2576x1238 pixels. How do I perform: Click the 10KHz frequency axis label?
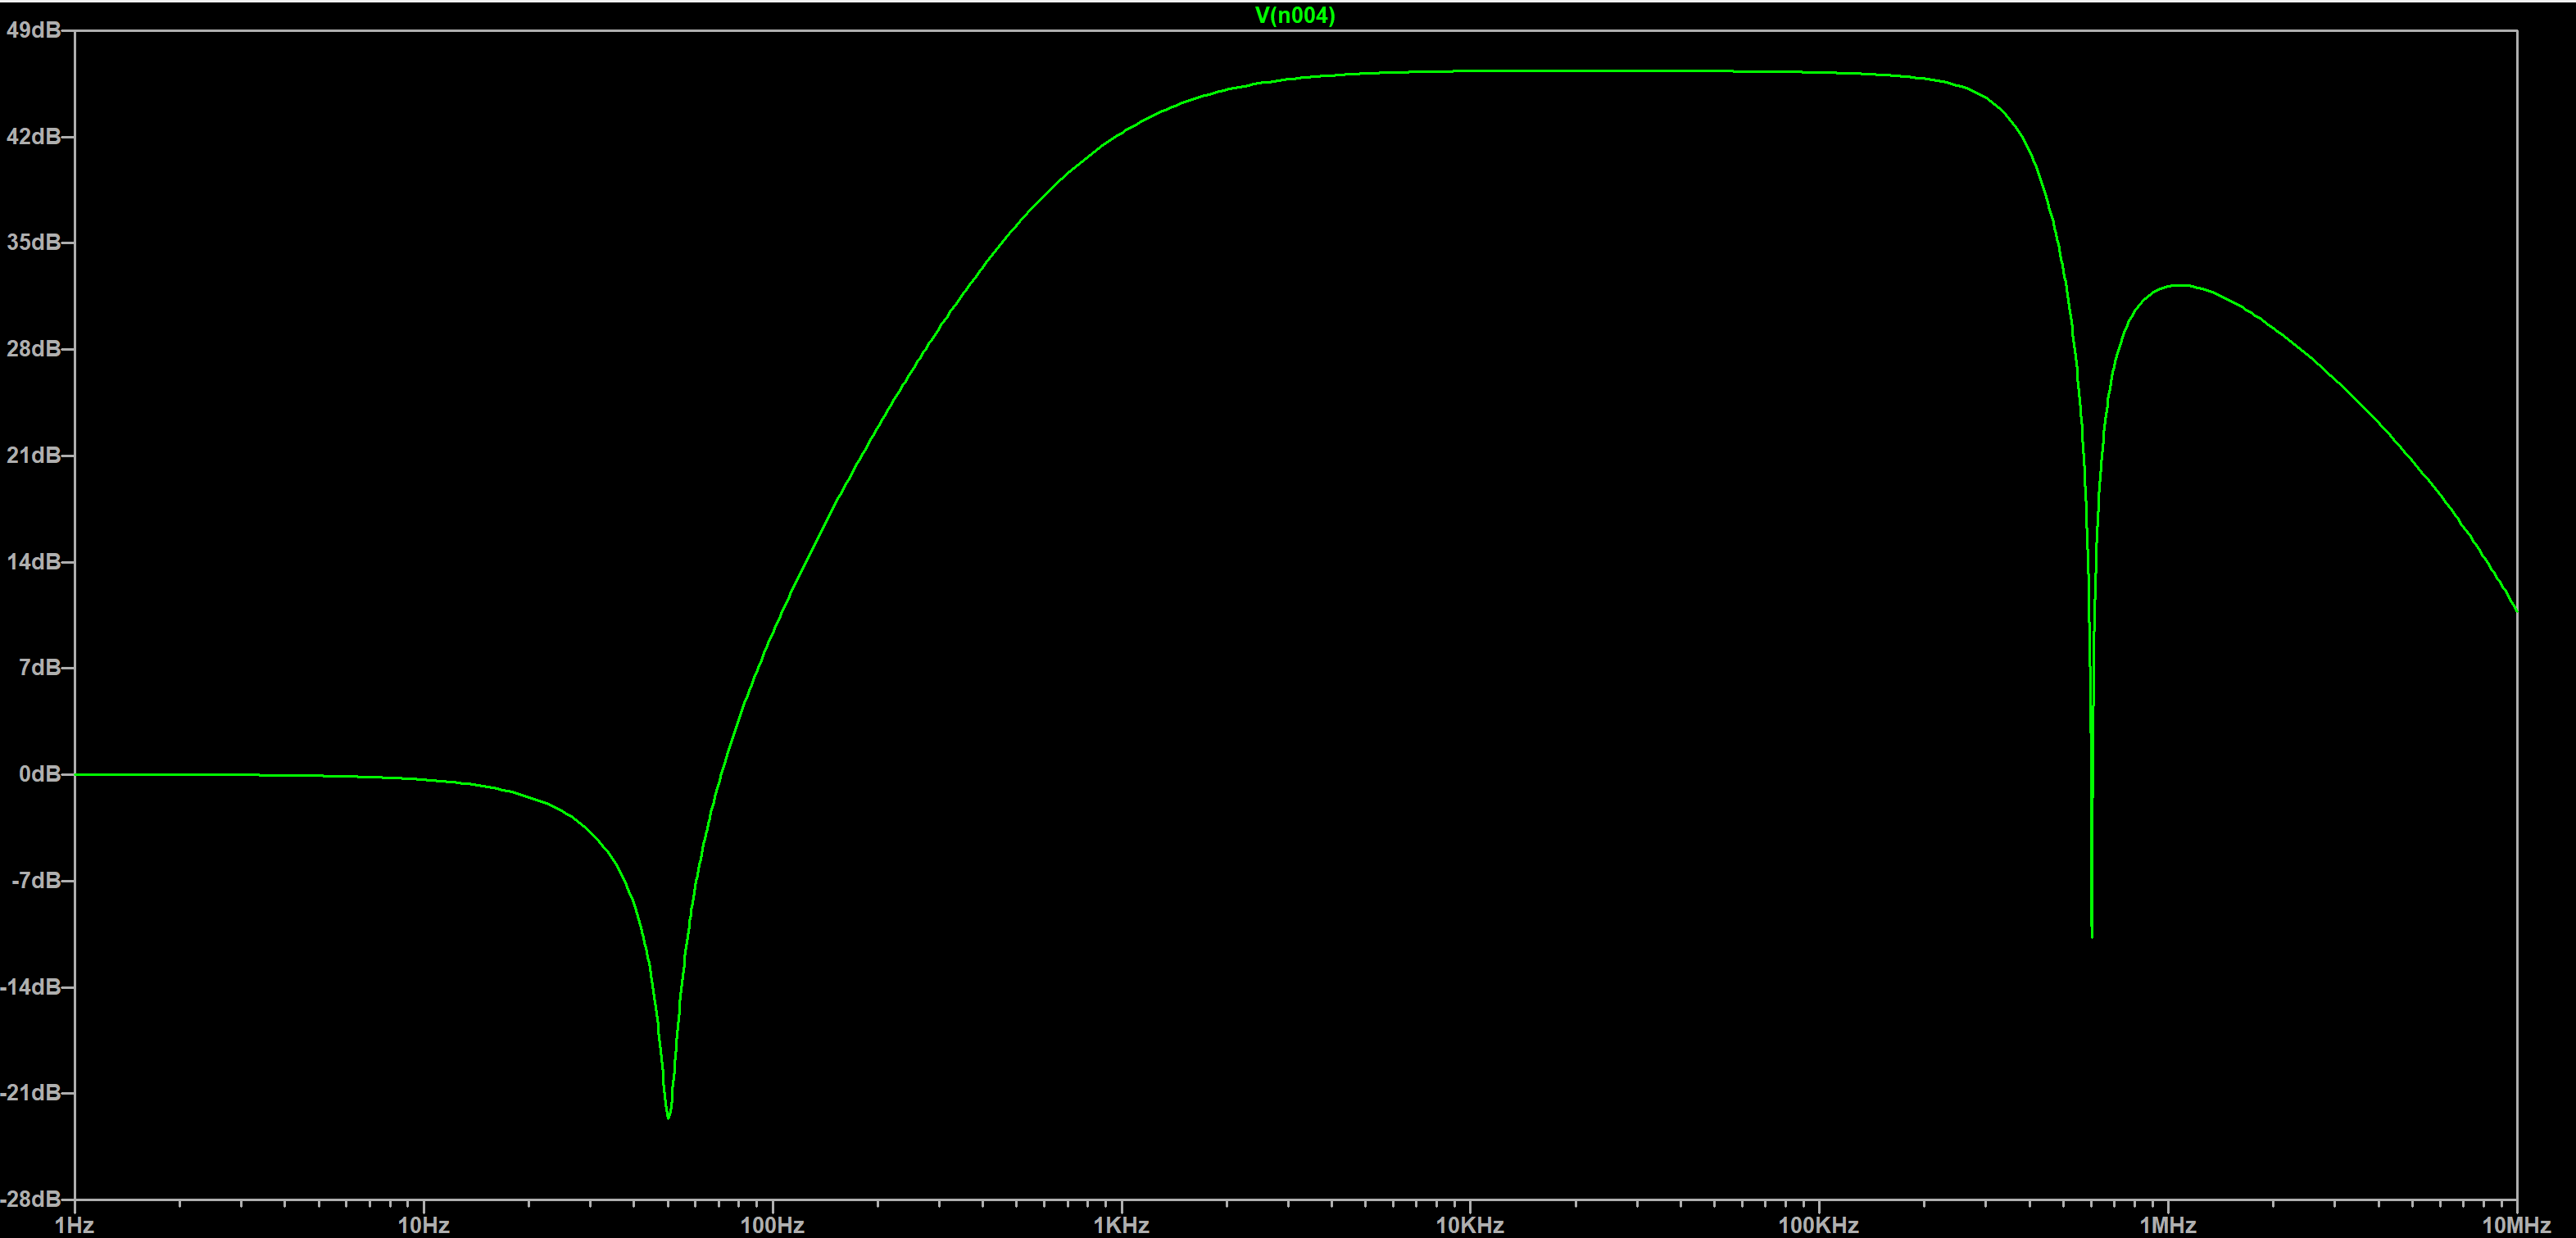click(x=1470, y=1225)
